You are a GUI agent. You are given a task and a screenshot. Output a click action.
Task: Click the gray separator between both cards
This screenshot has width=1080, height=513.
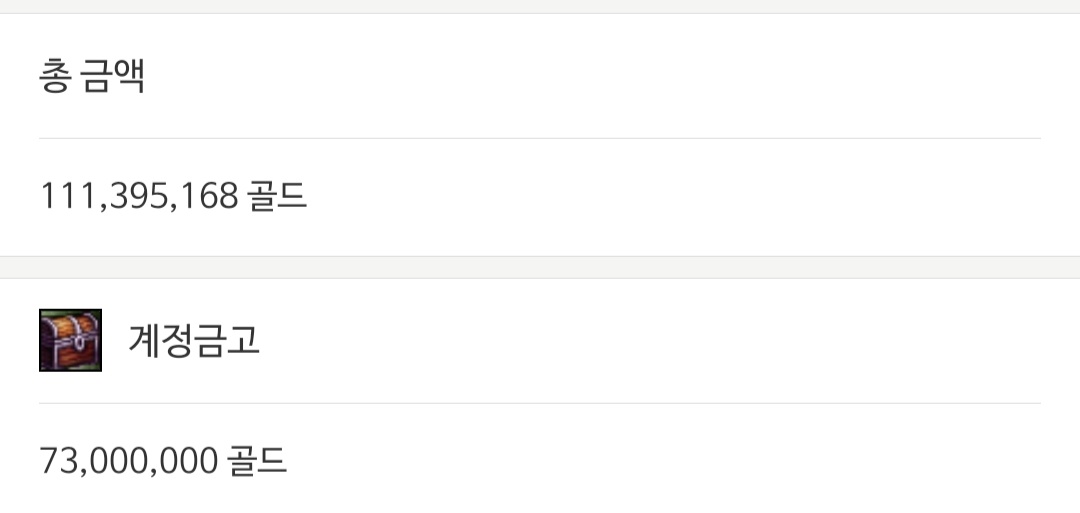pos(540,267)
